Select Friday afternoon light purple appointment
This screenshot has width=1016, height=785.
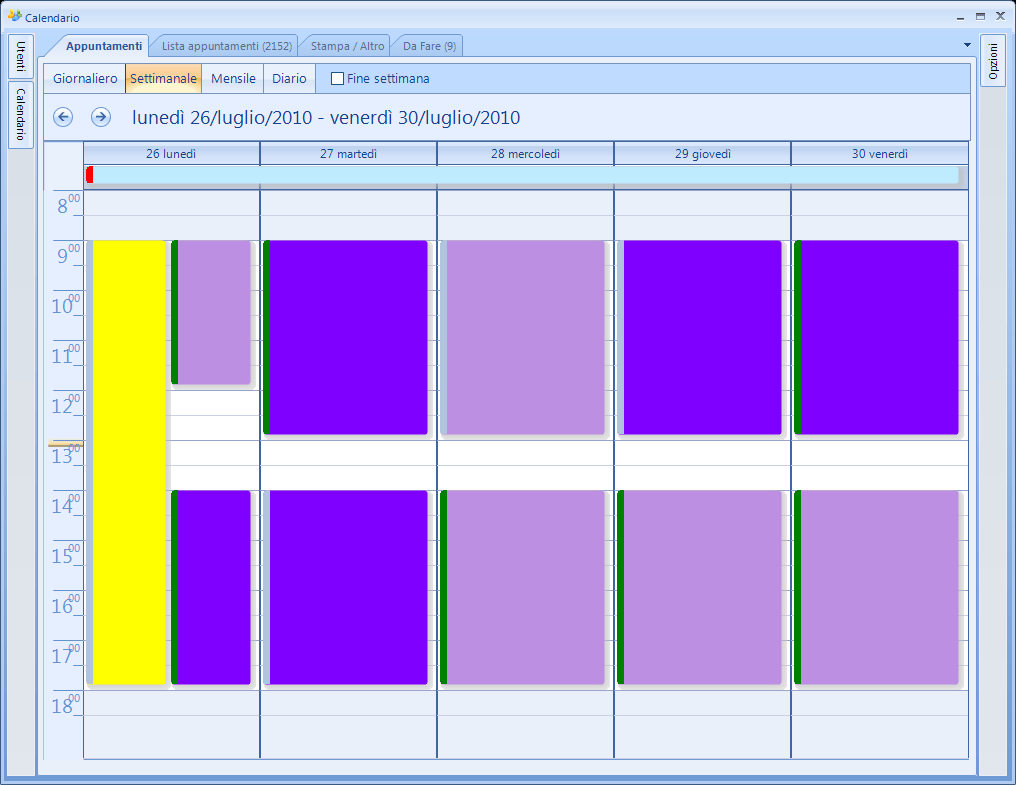pos(877,587)
